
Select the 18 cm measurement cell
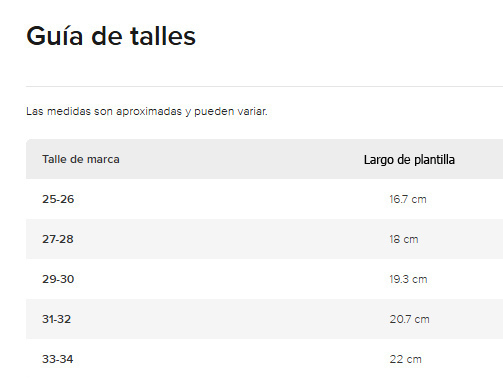pos(404,239)
